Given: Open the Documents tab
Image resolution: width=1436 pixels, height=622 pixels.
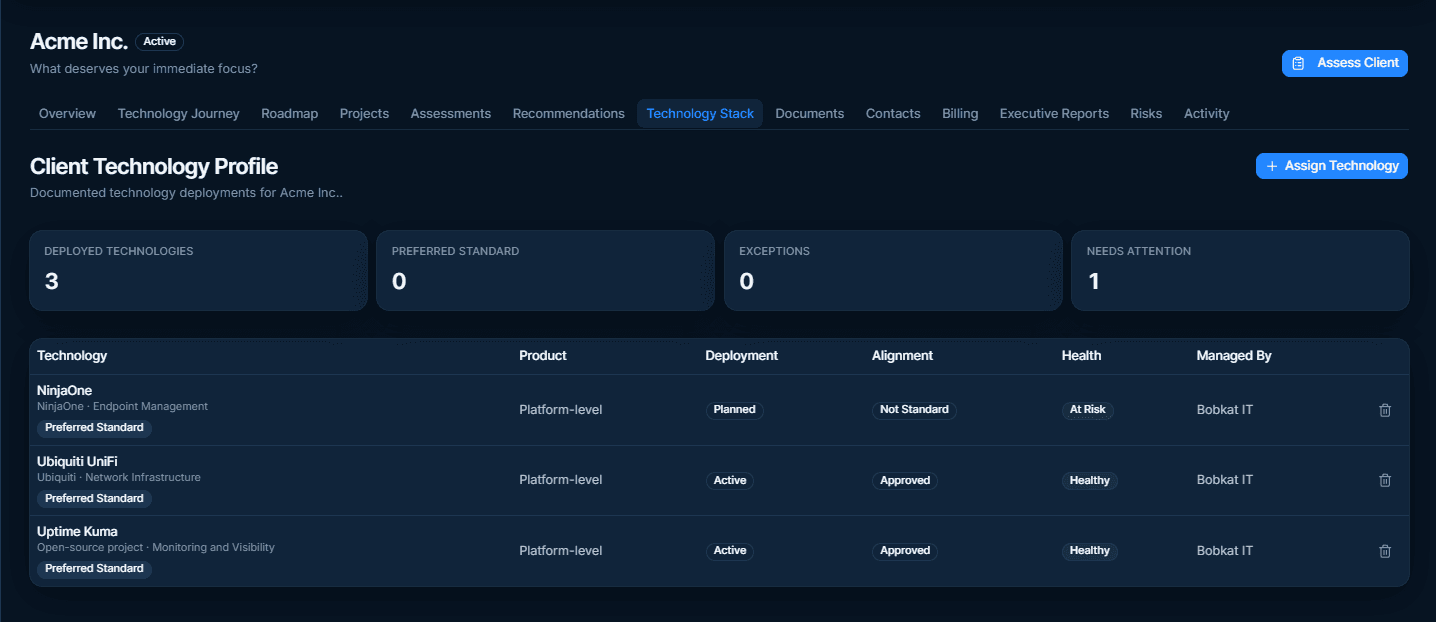Looking at the screenshot, I should coord(810,114).
